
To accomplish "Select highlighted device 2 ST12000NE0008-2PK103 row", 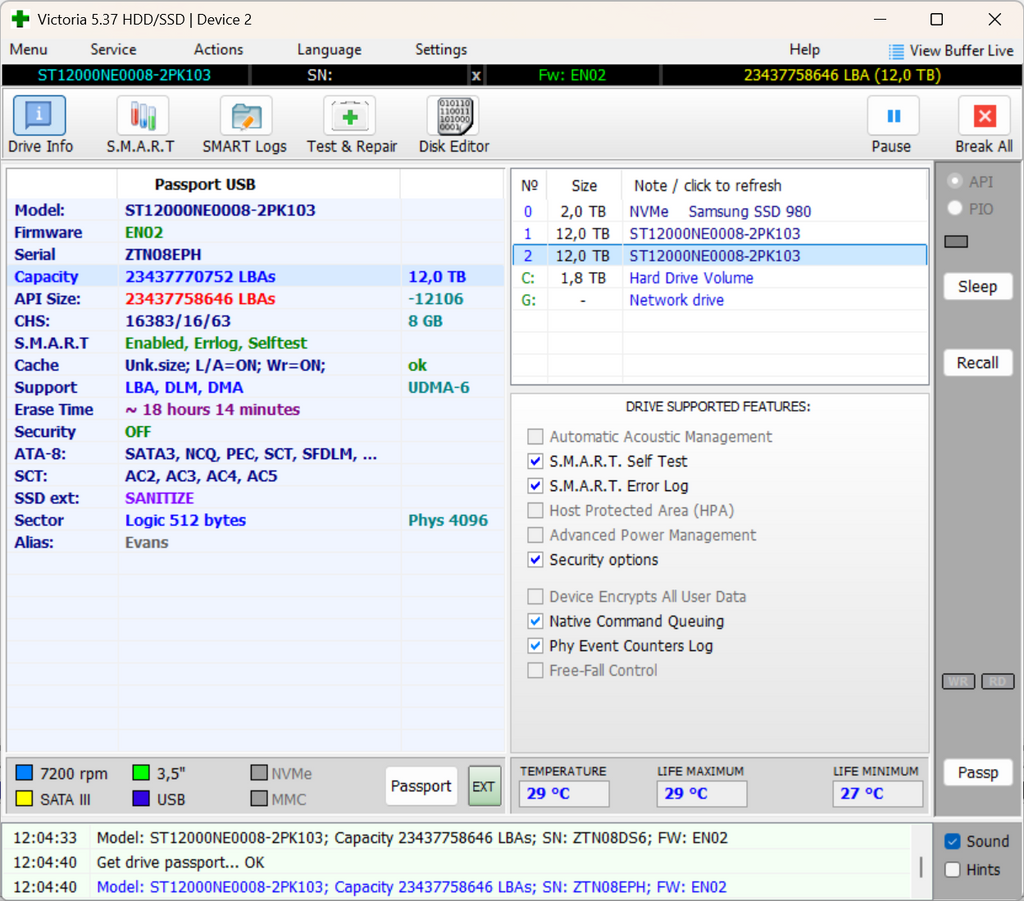I will click(x=720, y=256).
